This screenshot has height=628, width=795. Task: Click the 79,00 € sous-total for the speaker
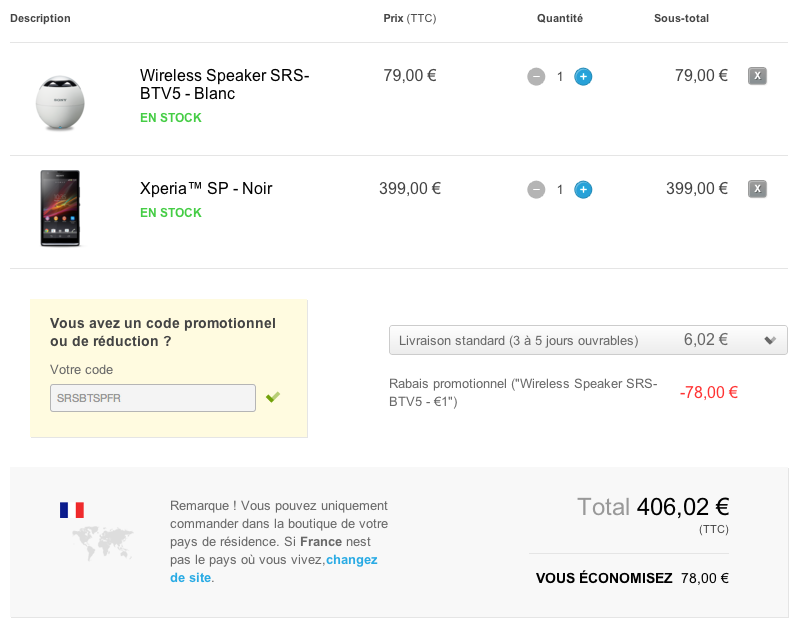(x=701, y=76)
